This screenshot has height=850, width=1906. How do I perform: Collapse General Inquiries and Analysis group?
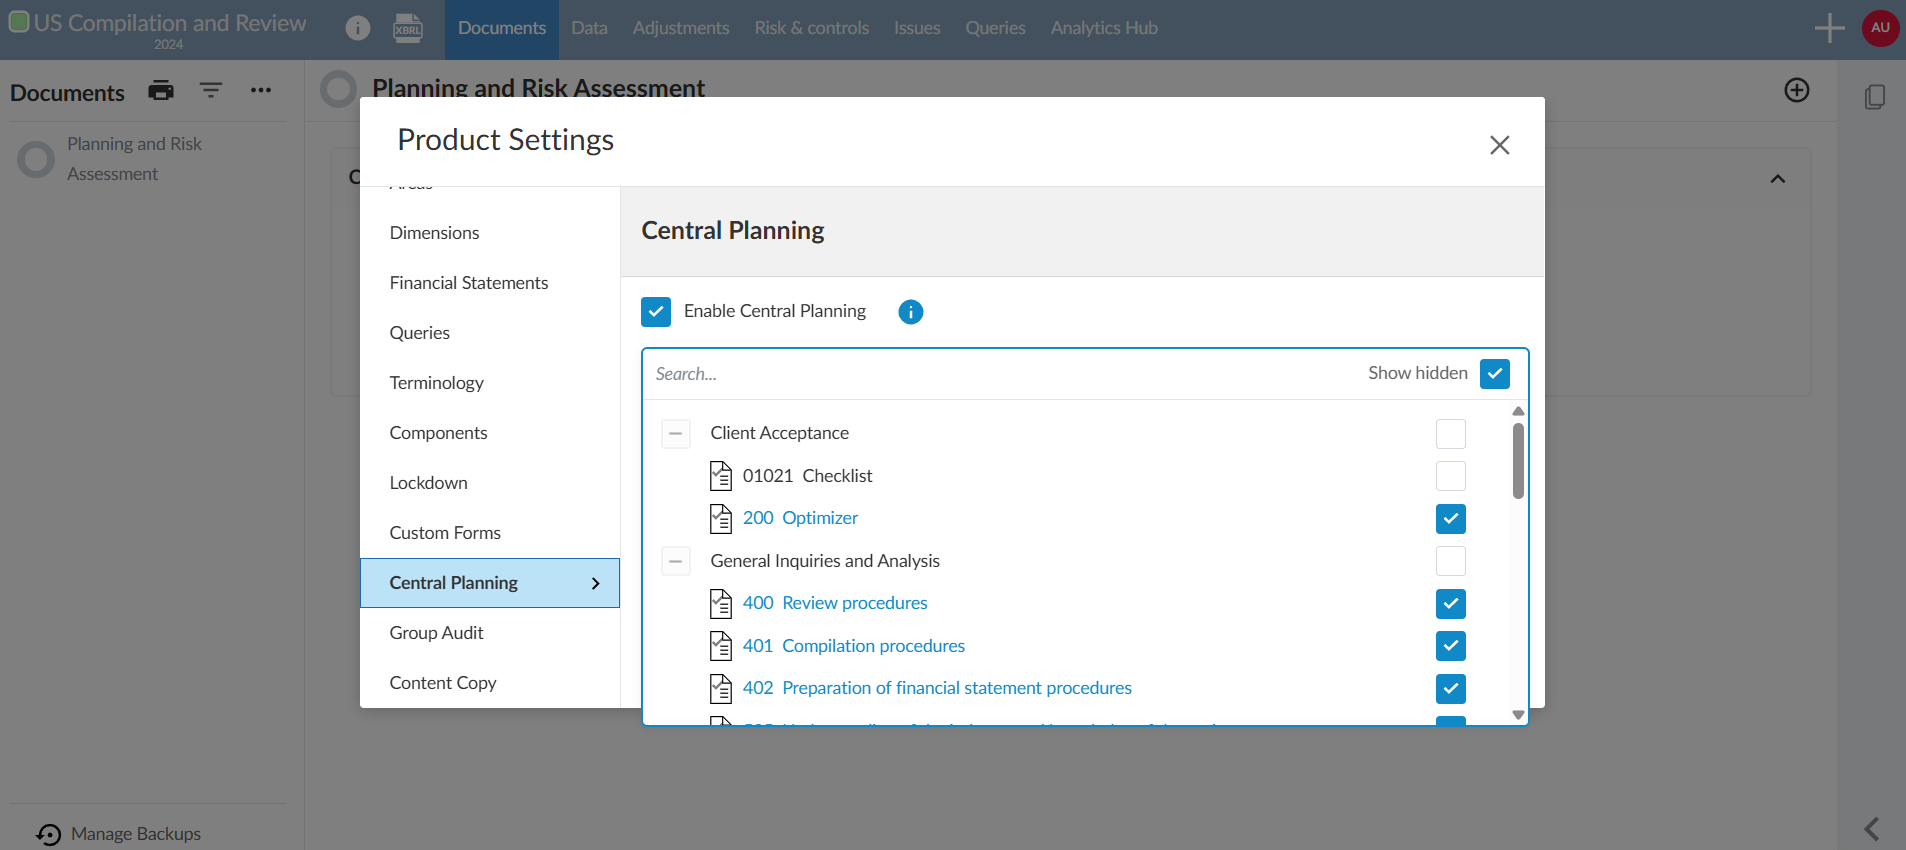point(676,561)
